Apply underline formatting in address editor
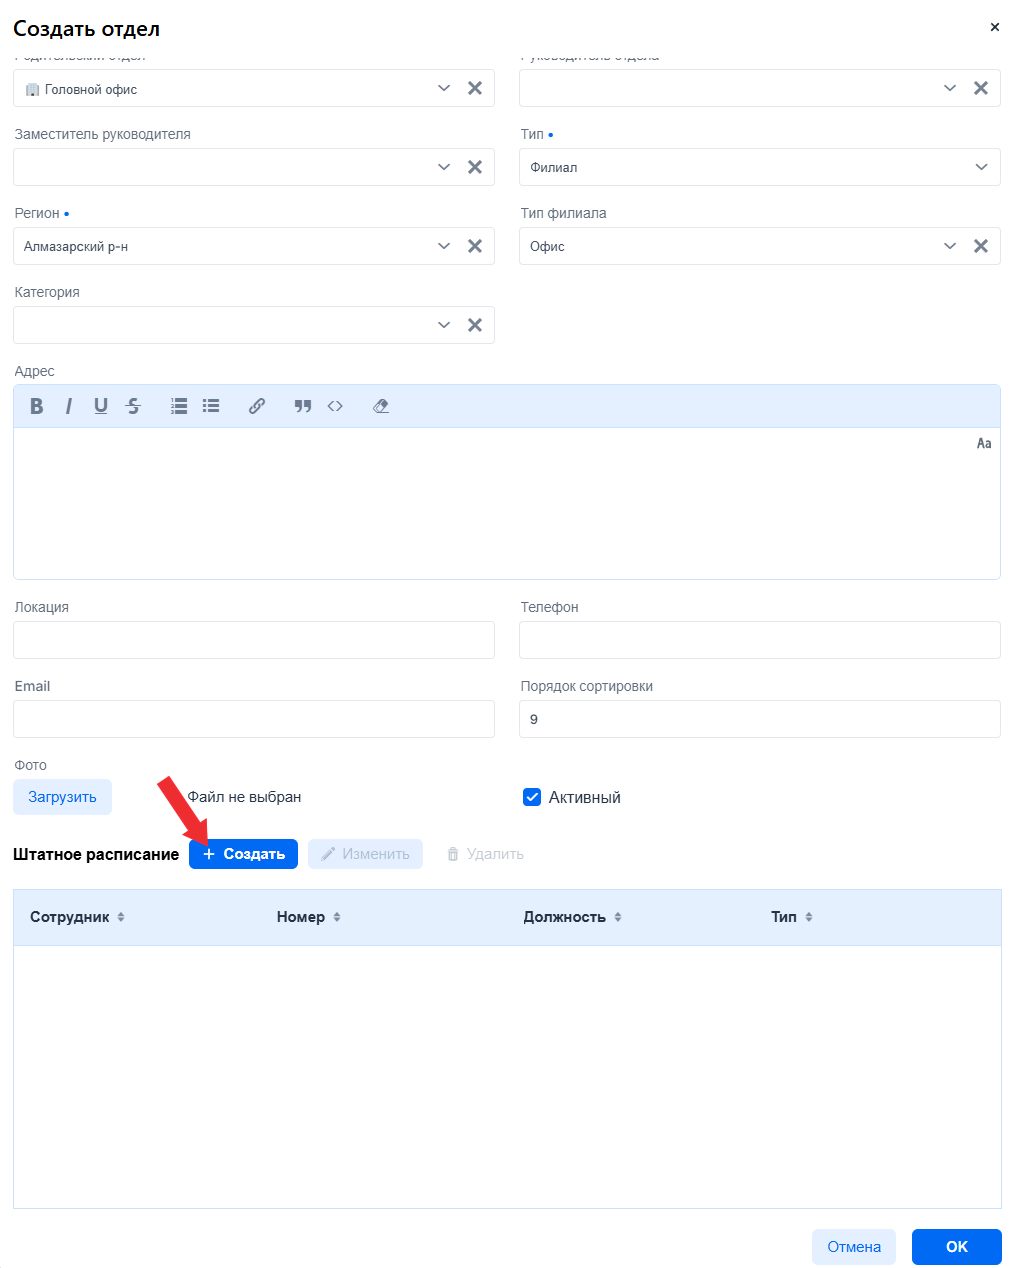The image size is (1014, 1268). coord(101,406)
